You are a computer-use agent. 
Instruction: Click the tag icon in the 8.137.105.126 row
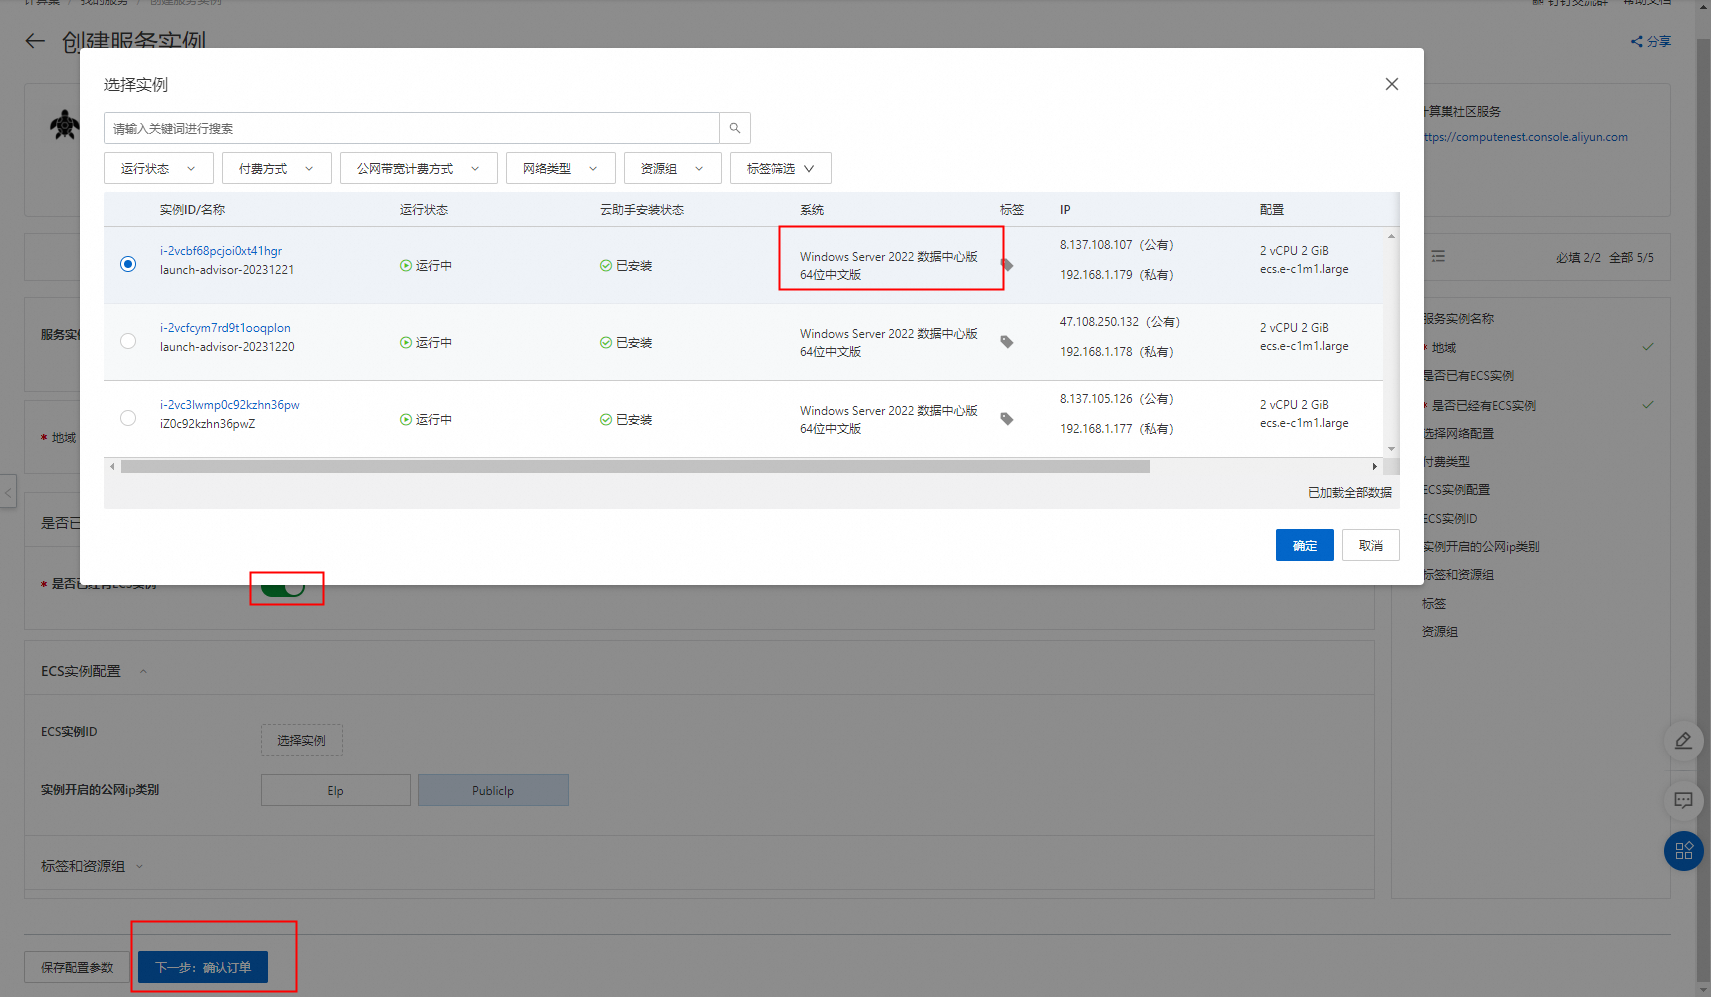[x=1007, y=419]
